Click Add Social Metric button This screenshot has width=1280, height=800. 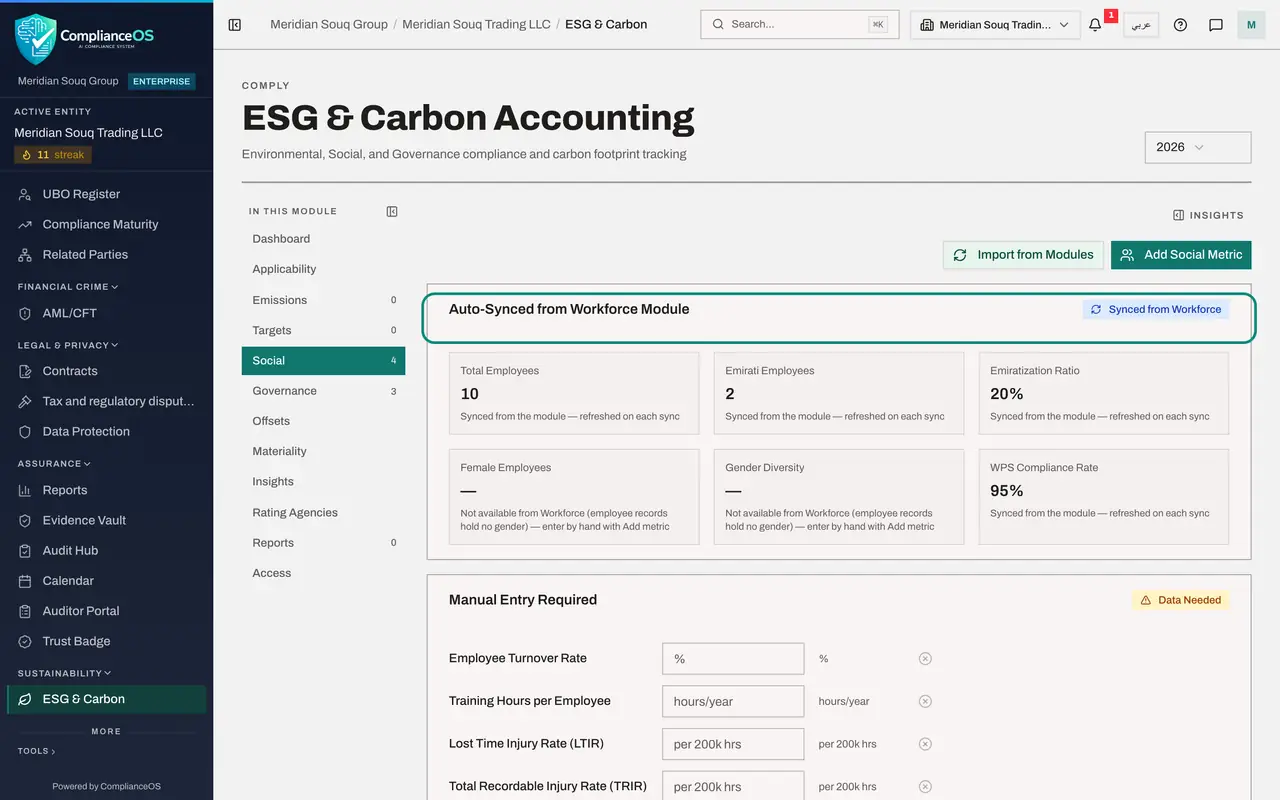[x=1181, y=255]
